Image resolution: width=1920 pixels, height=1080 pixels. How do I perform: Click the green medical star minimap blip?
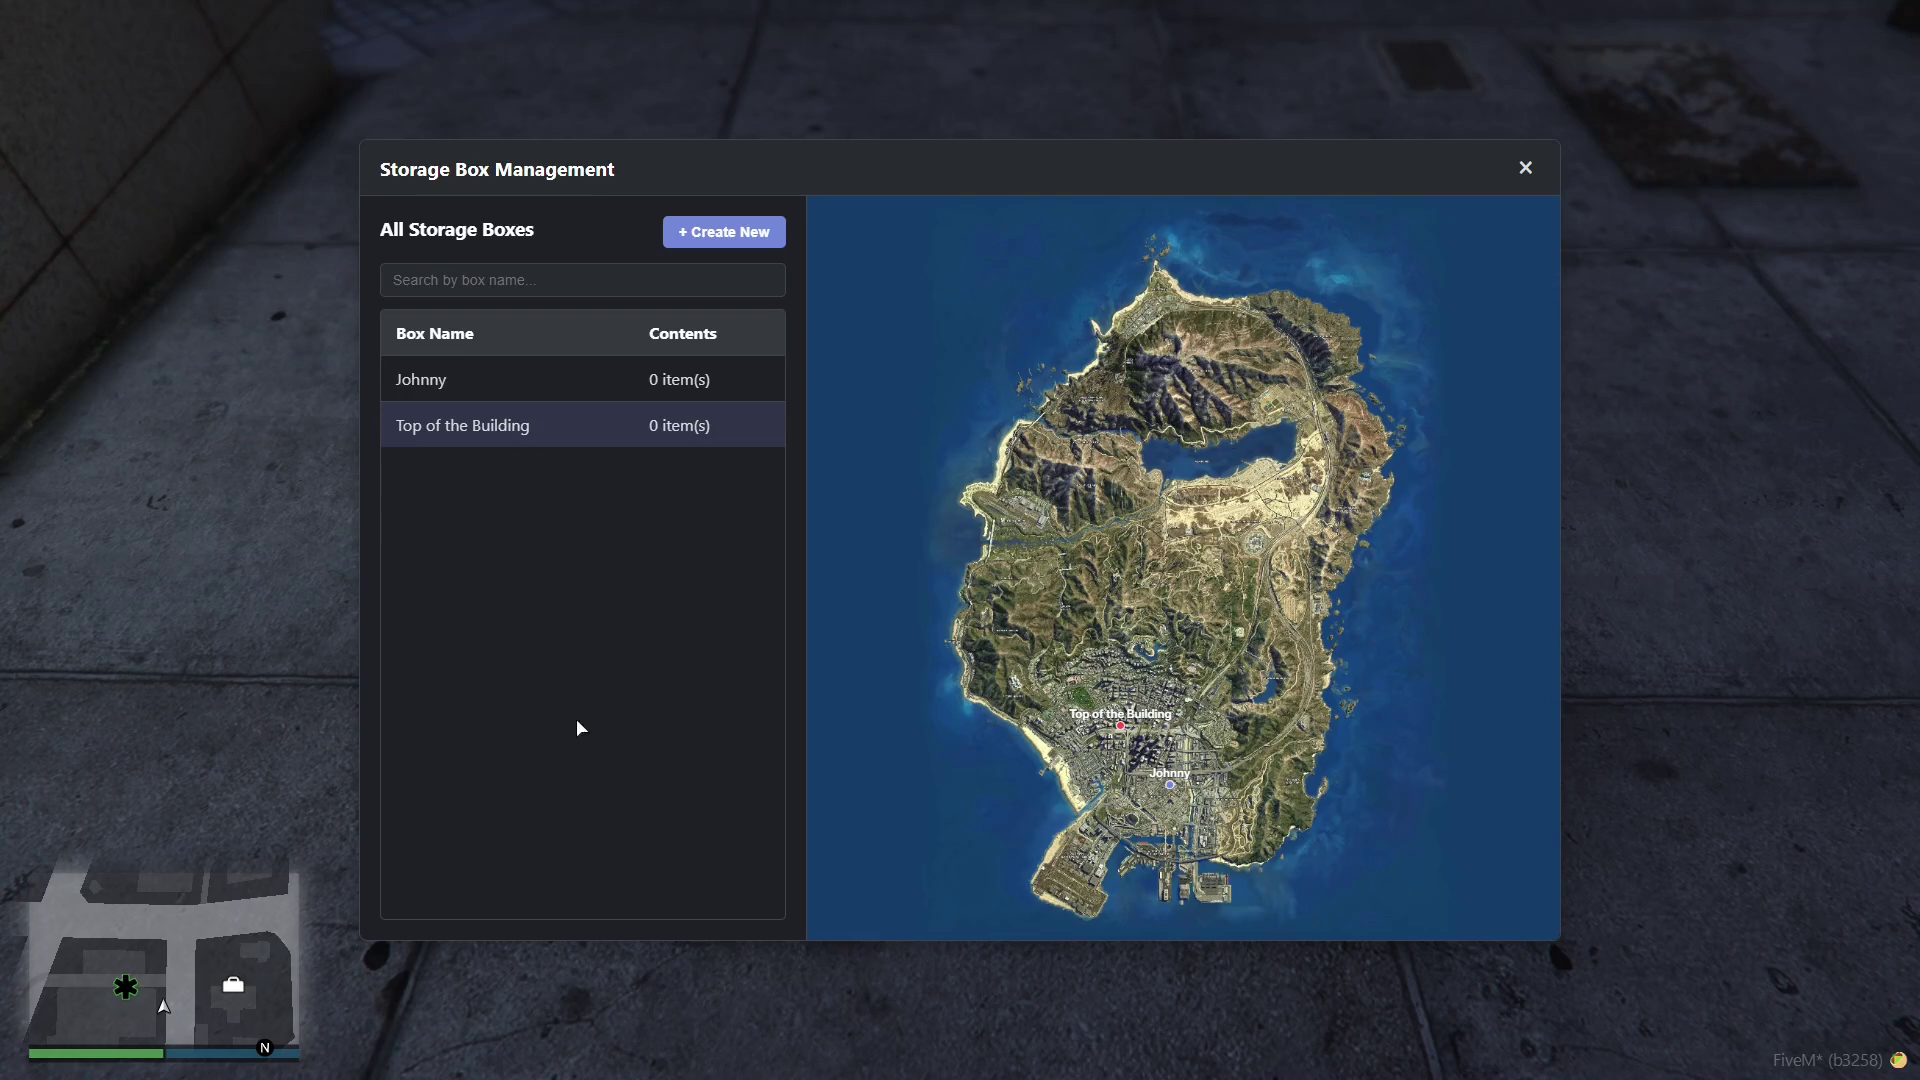click(x=126, y=988)
